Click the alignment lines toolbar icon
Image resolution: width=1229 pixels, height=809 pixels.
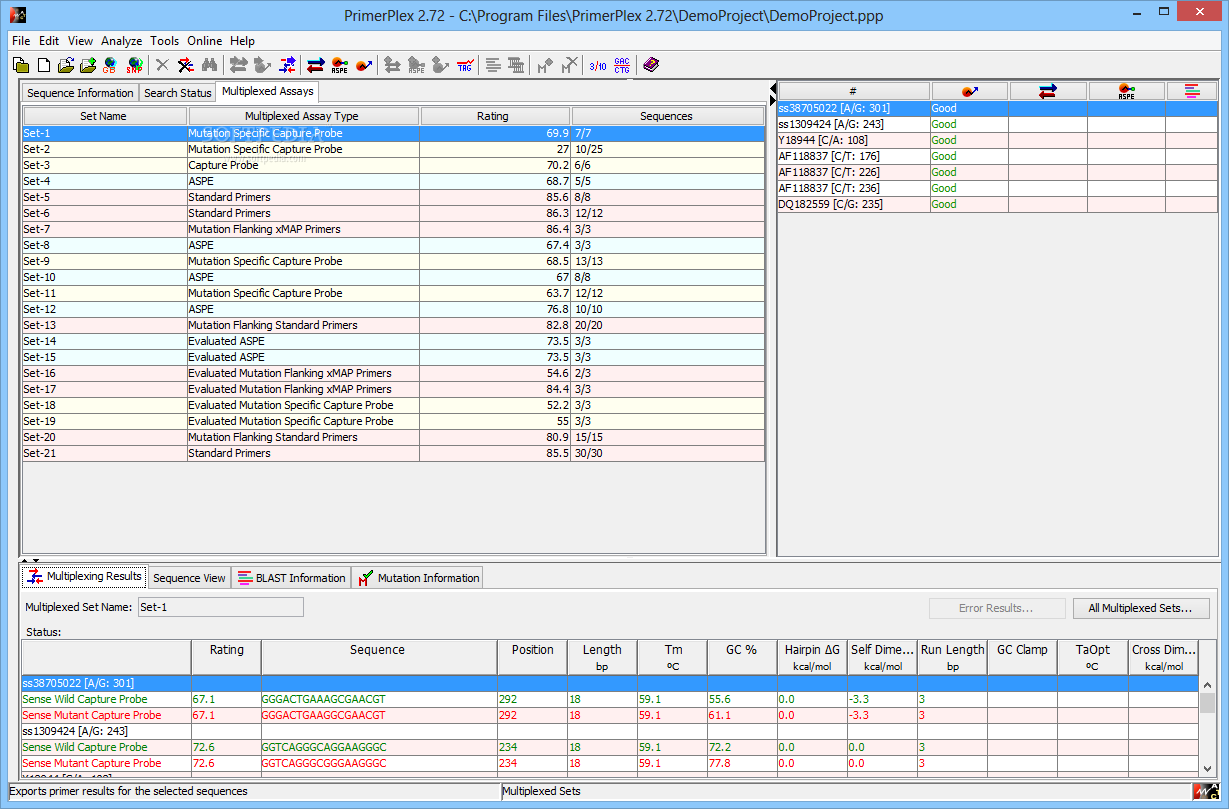[493, 65]
